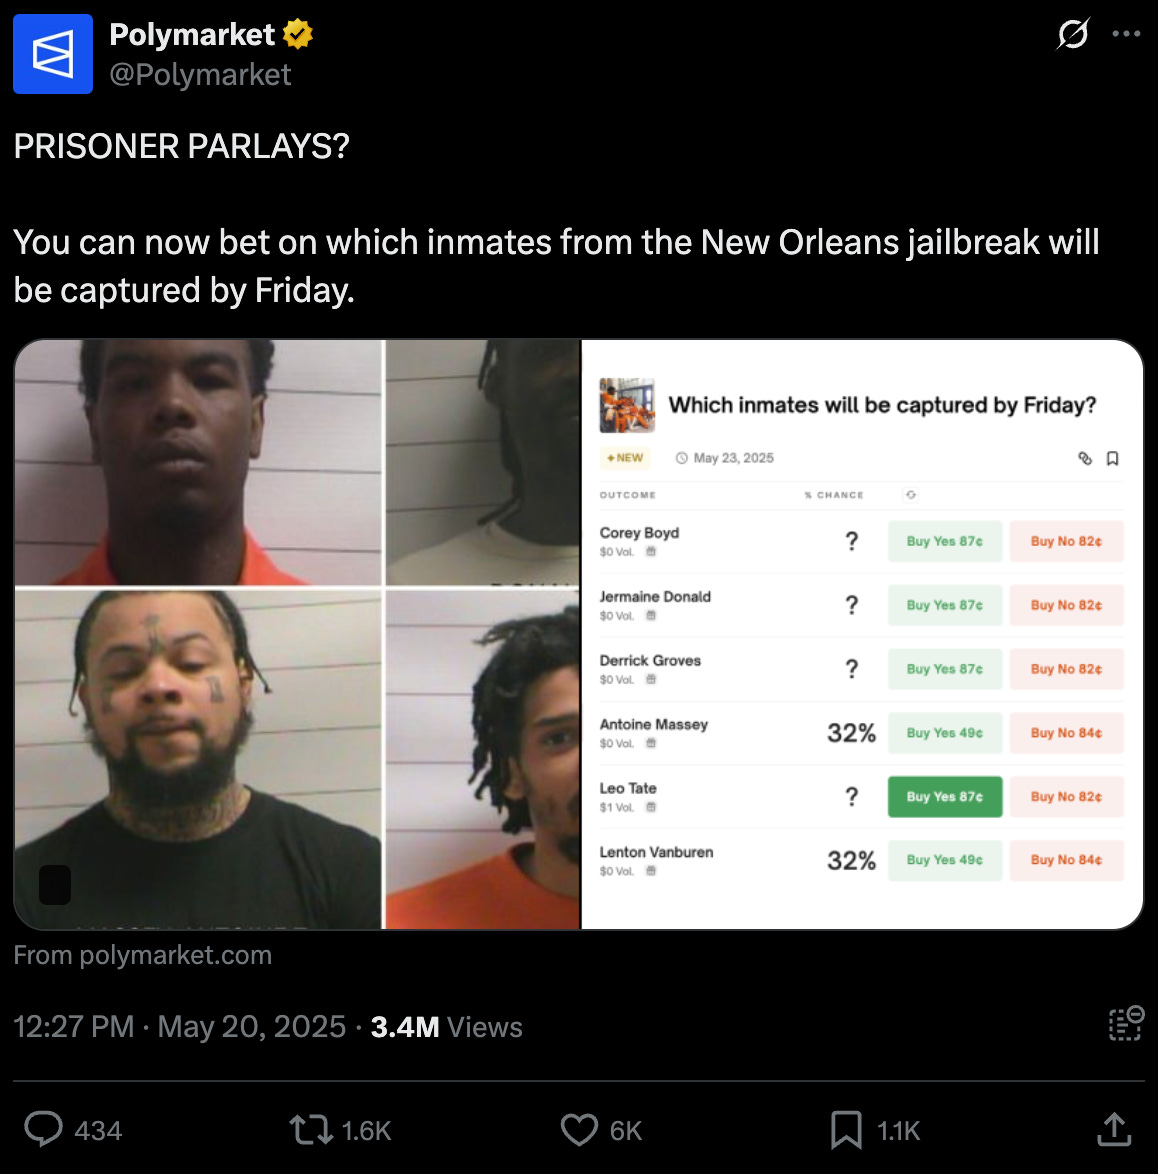Image resolution: width=1158 pixels, height=1174 pixels.
Task: Repost using the 1.6K retweet icon
Action: click(311, 1130)
